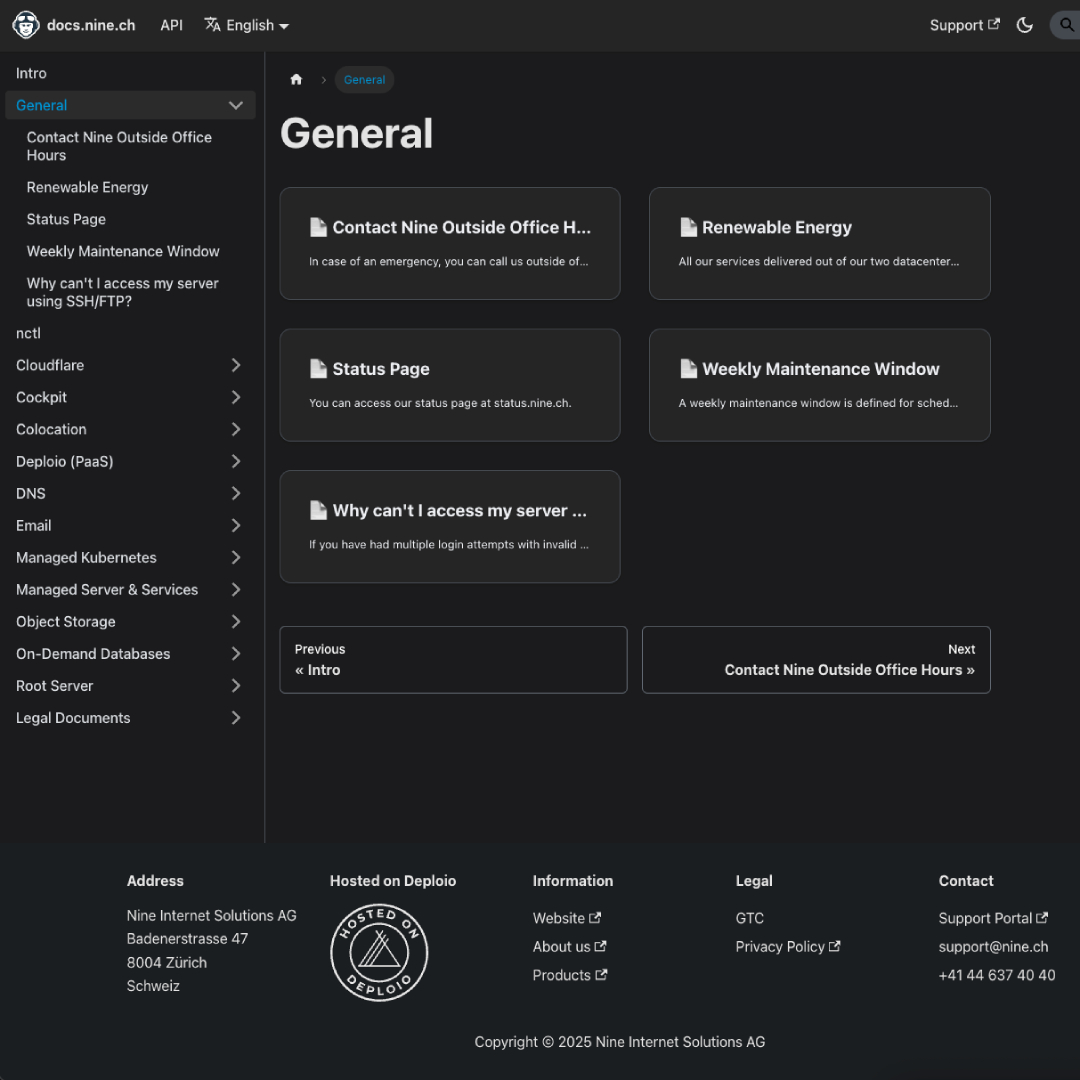
Task: Open docs.nine.ch home title link
Action: (91, 25)
